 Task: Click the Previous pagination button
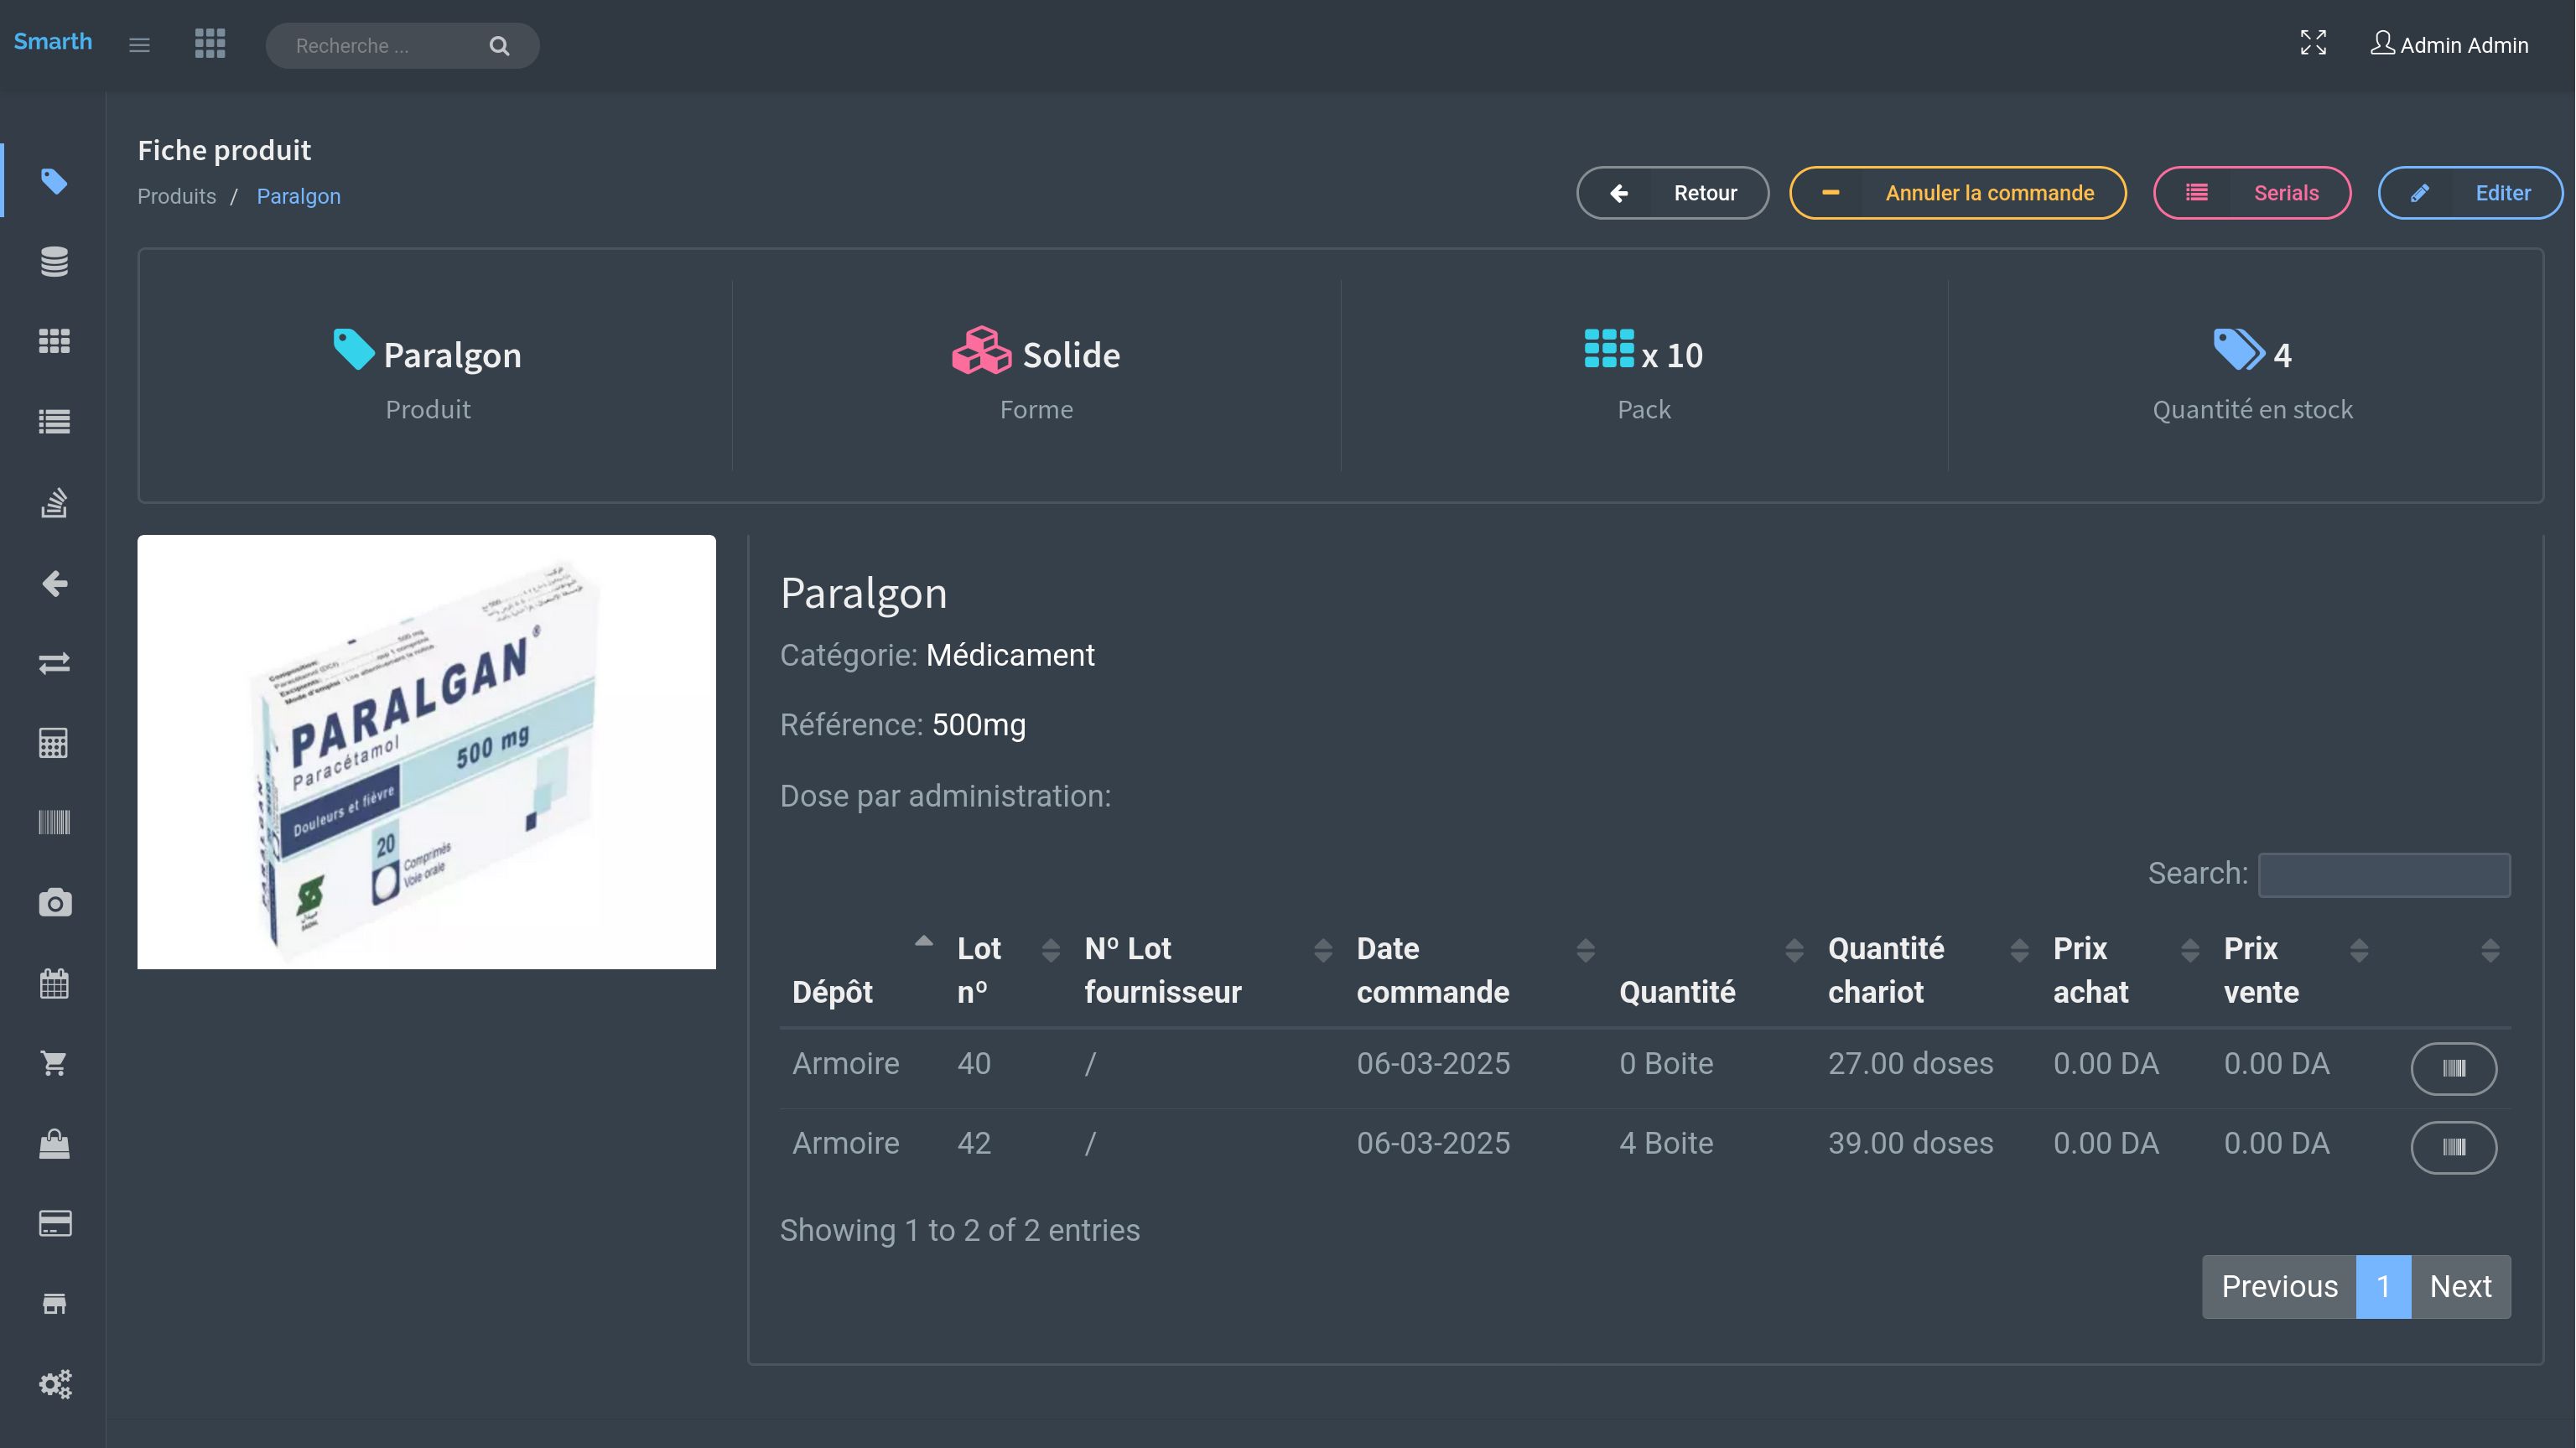2279,1286
